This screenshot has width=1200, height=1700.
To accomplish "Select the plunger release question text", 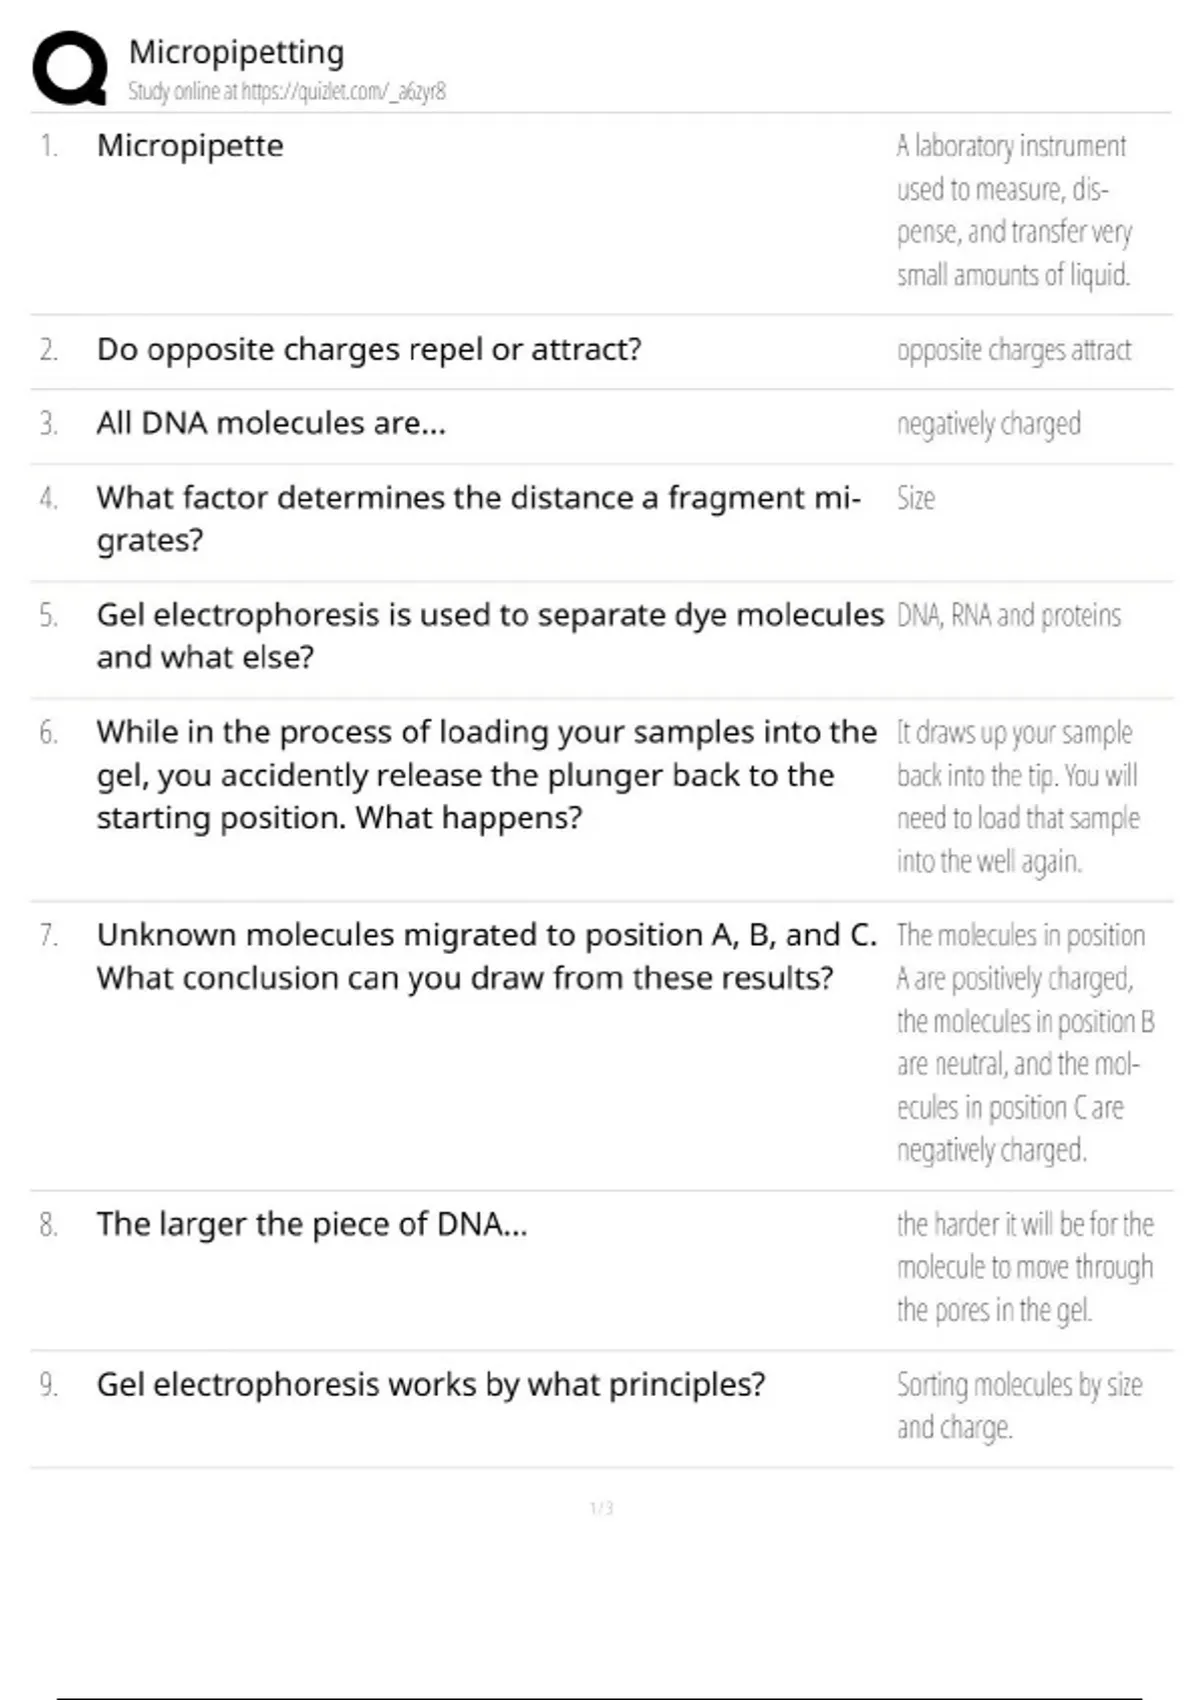I will click(x=486, y=775).
